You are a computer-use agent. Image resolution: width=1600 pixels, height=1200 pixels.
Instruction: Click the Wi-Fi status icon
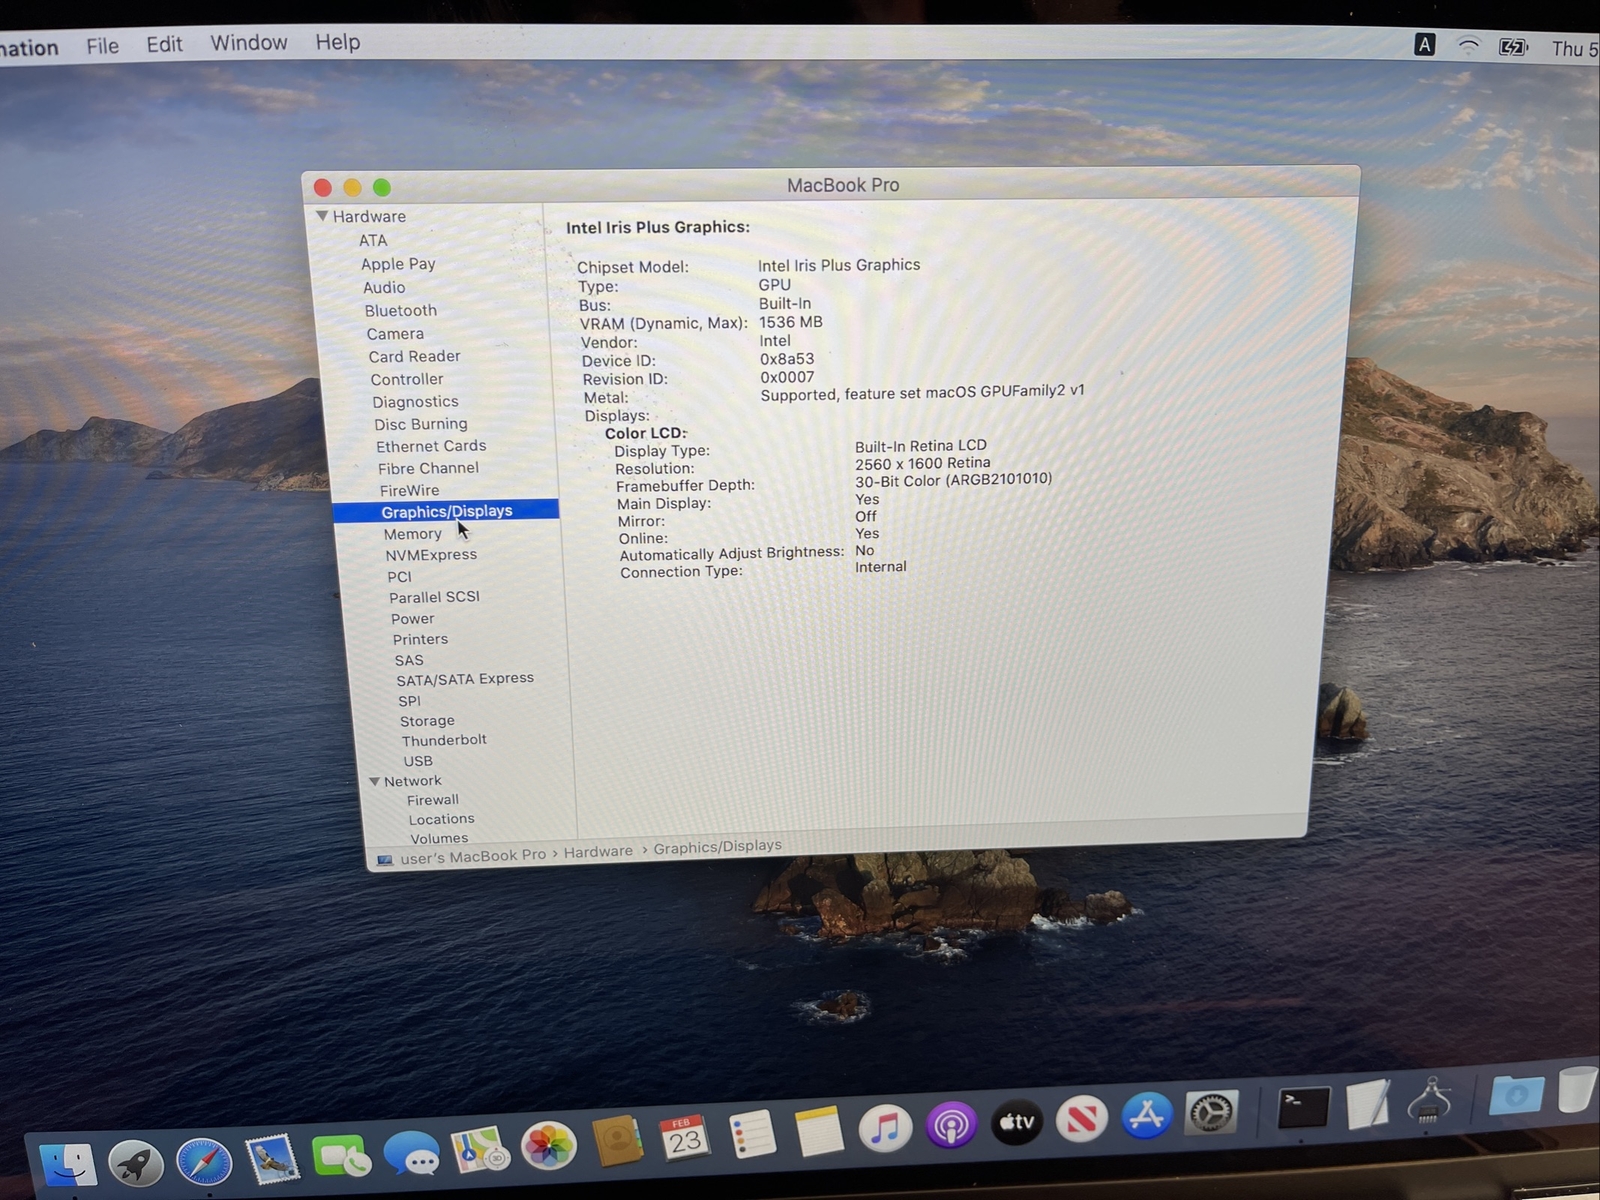pos(1468,46)
